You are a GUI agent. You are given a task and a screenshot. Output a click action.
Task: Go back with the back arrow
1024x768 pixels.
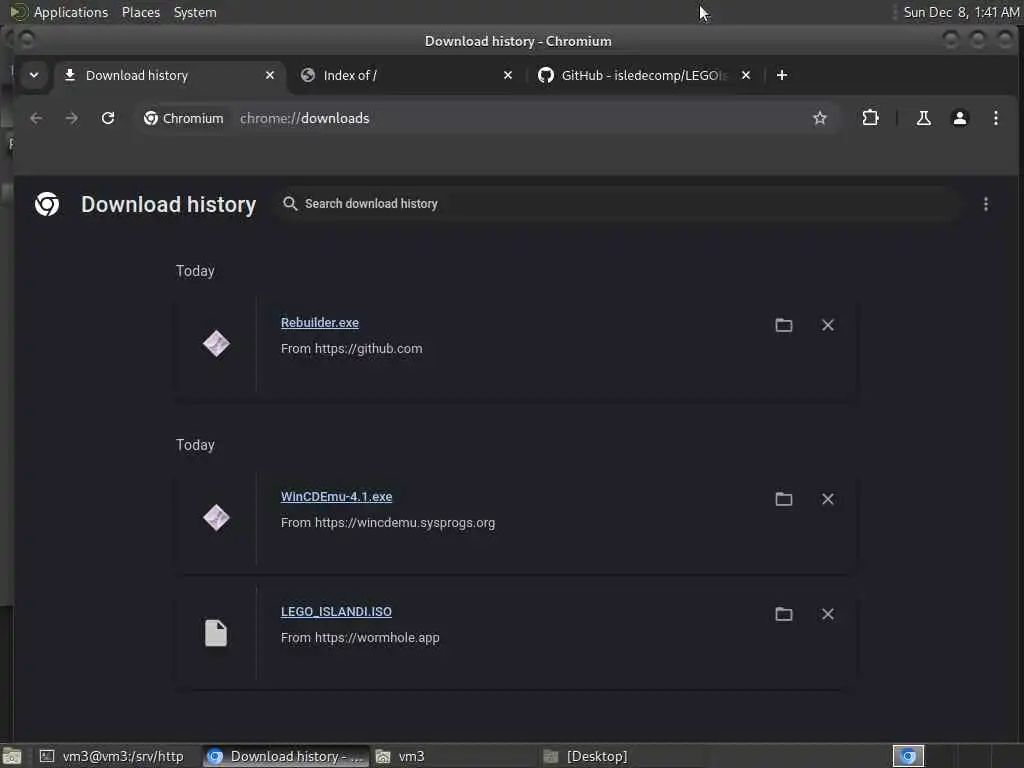coord(36,118)
